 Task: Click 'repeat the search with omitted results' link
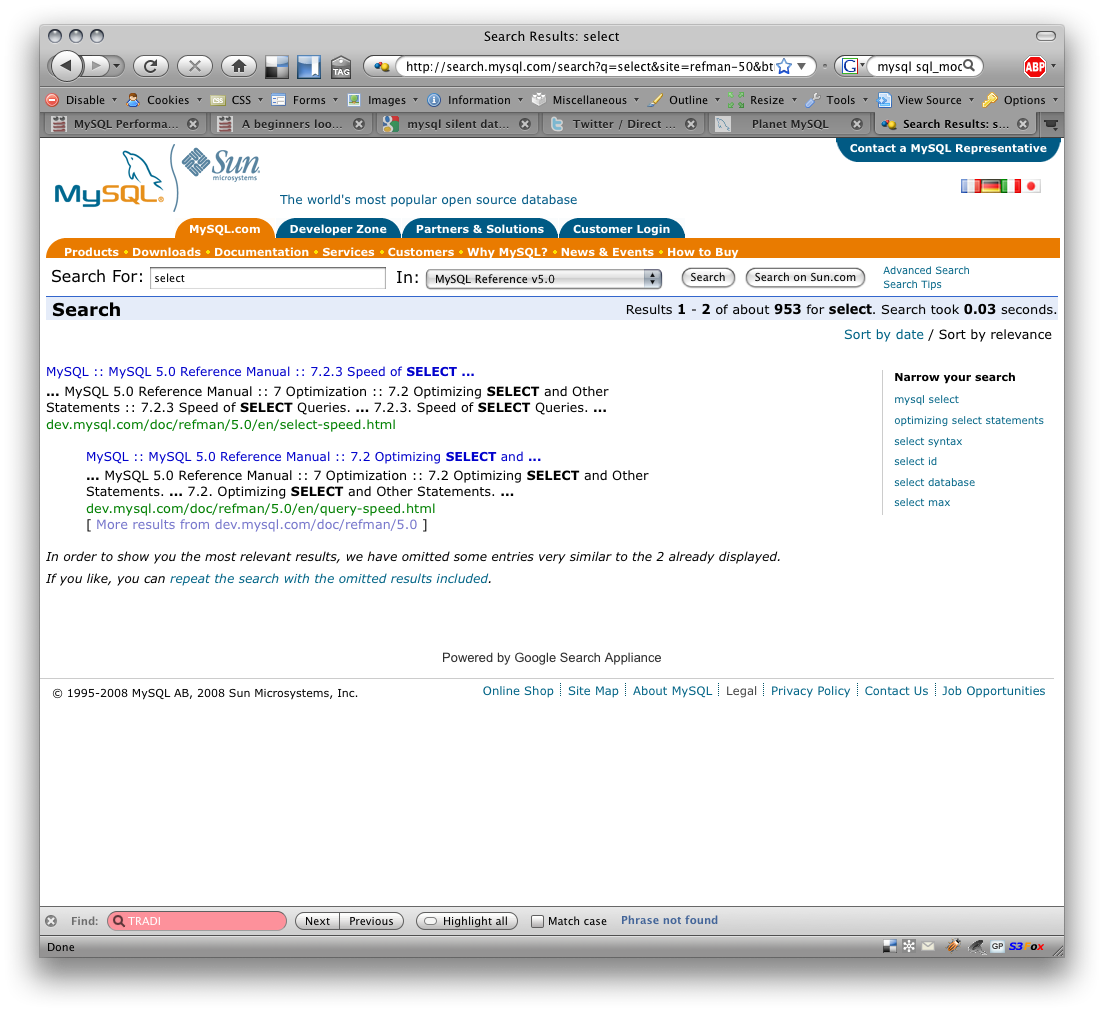(x=329, y=578)
